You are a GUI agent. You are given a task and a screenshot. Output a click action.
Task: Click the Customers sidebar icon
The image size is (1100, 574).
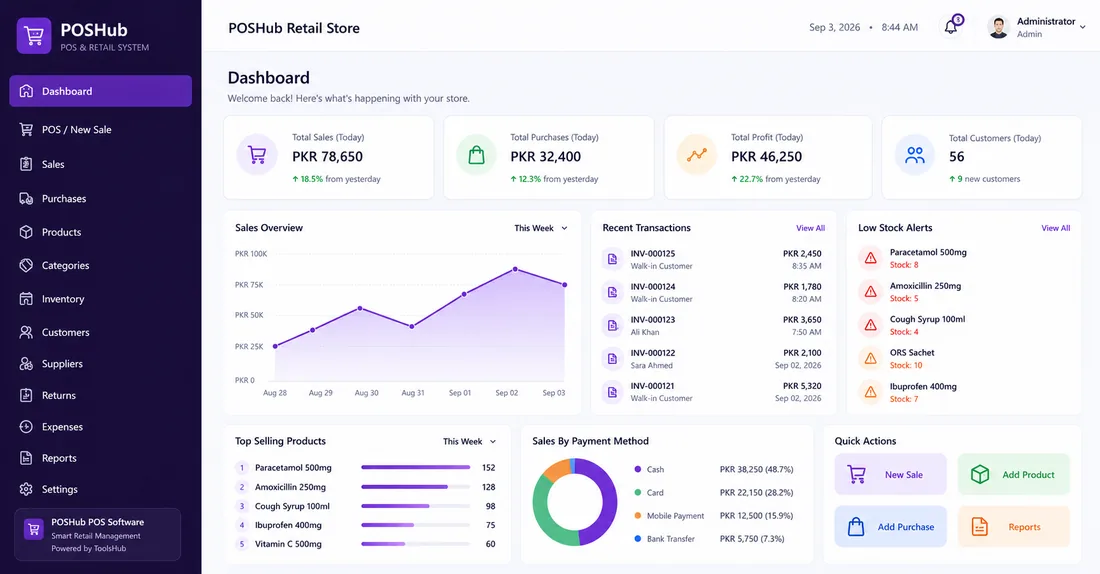coord(26,332)
